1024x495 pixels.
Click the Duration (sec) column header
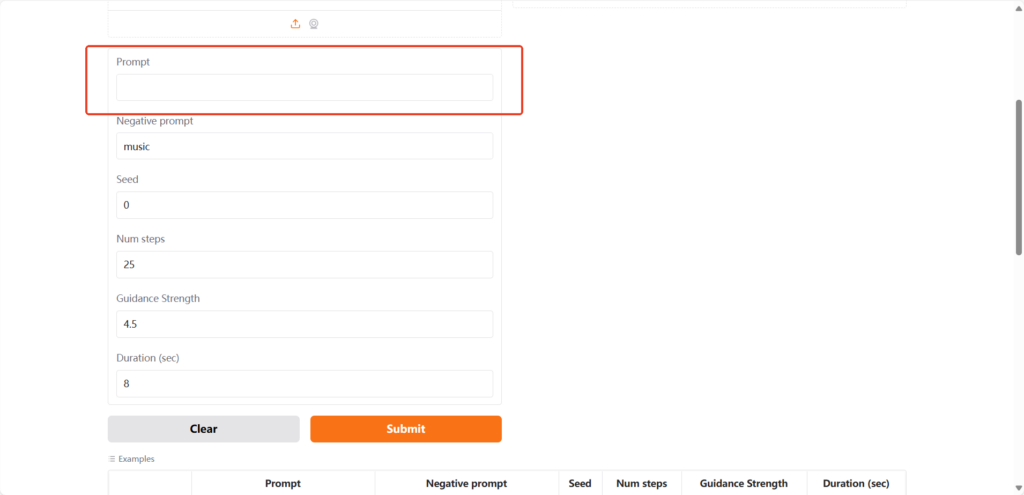pos(855,483)
